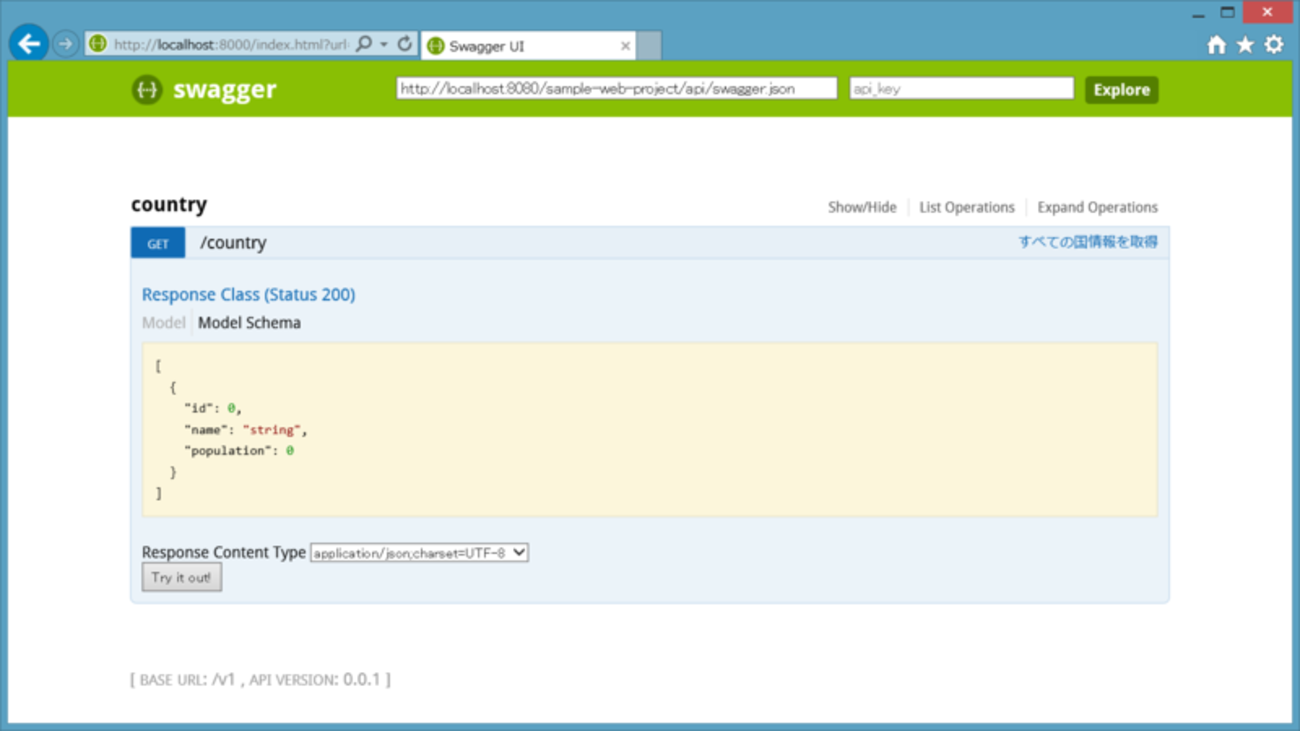Focus the swagger.json URL input field
This screenshot has height=731, width=1300.
(617, 89)
